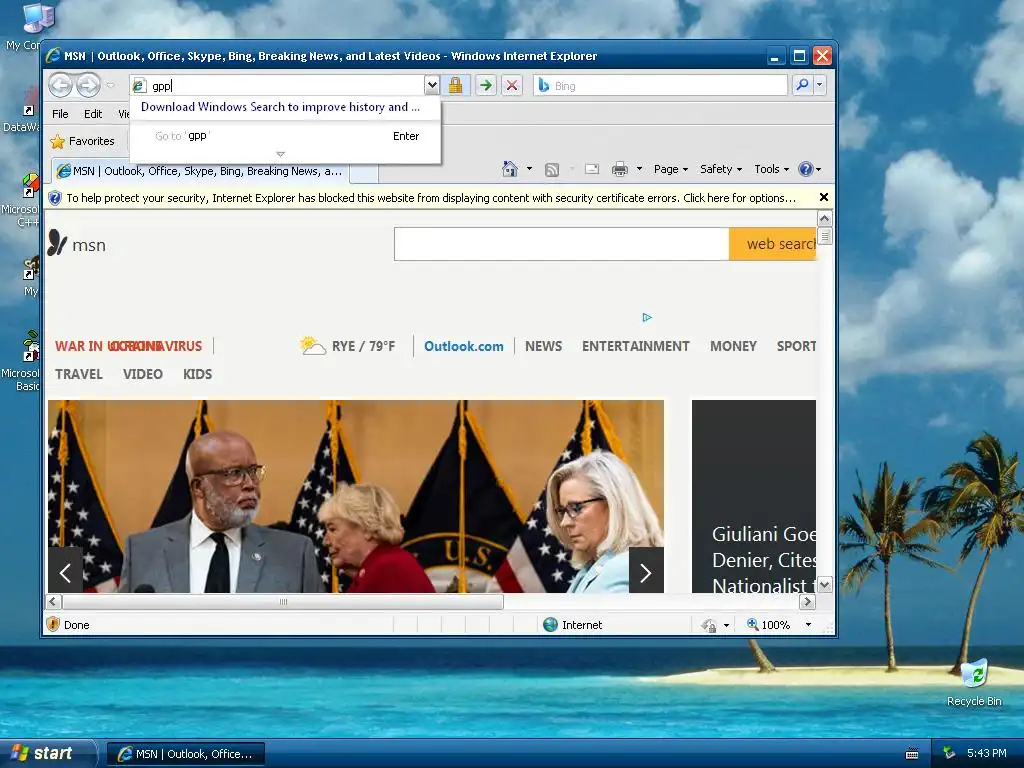Open the Tools menu

771,169
